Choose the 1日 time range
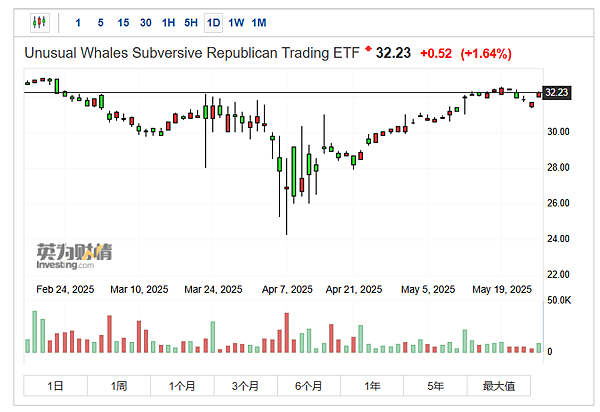This screenshot has width=600, height=412. point(55,386)
